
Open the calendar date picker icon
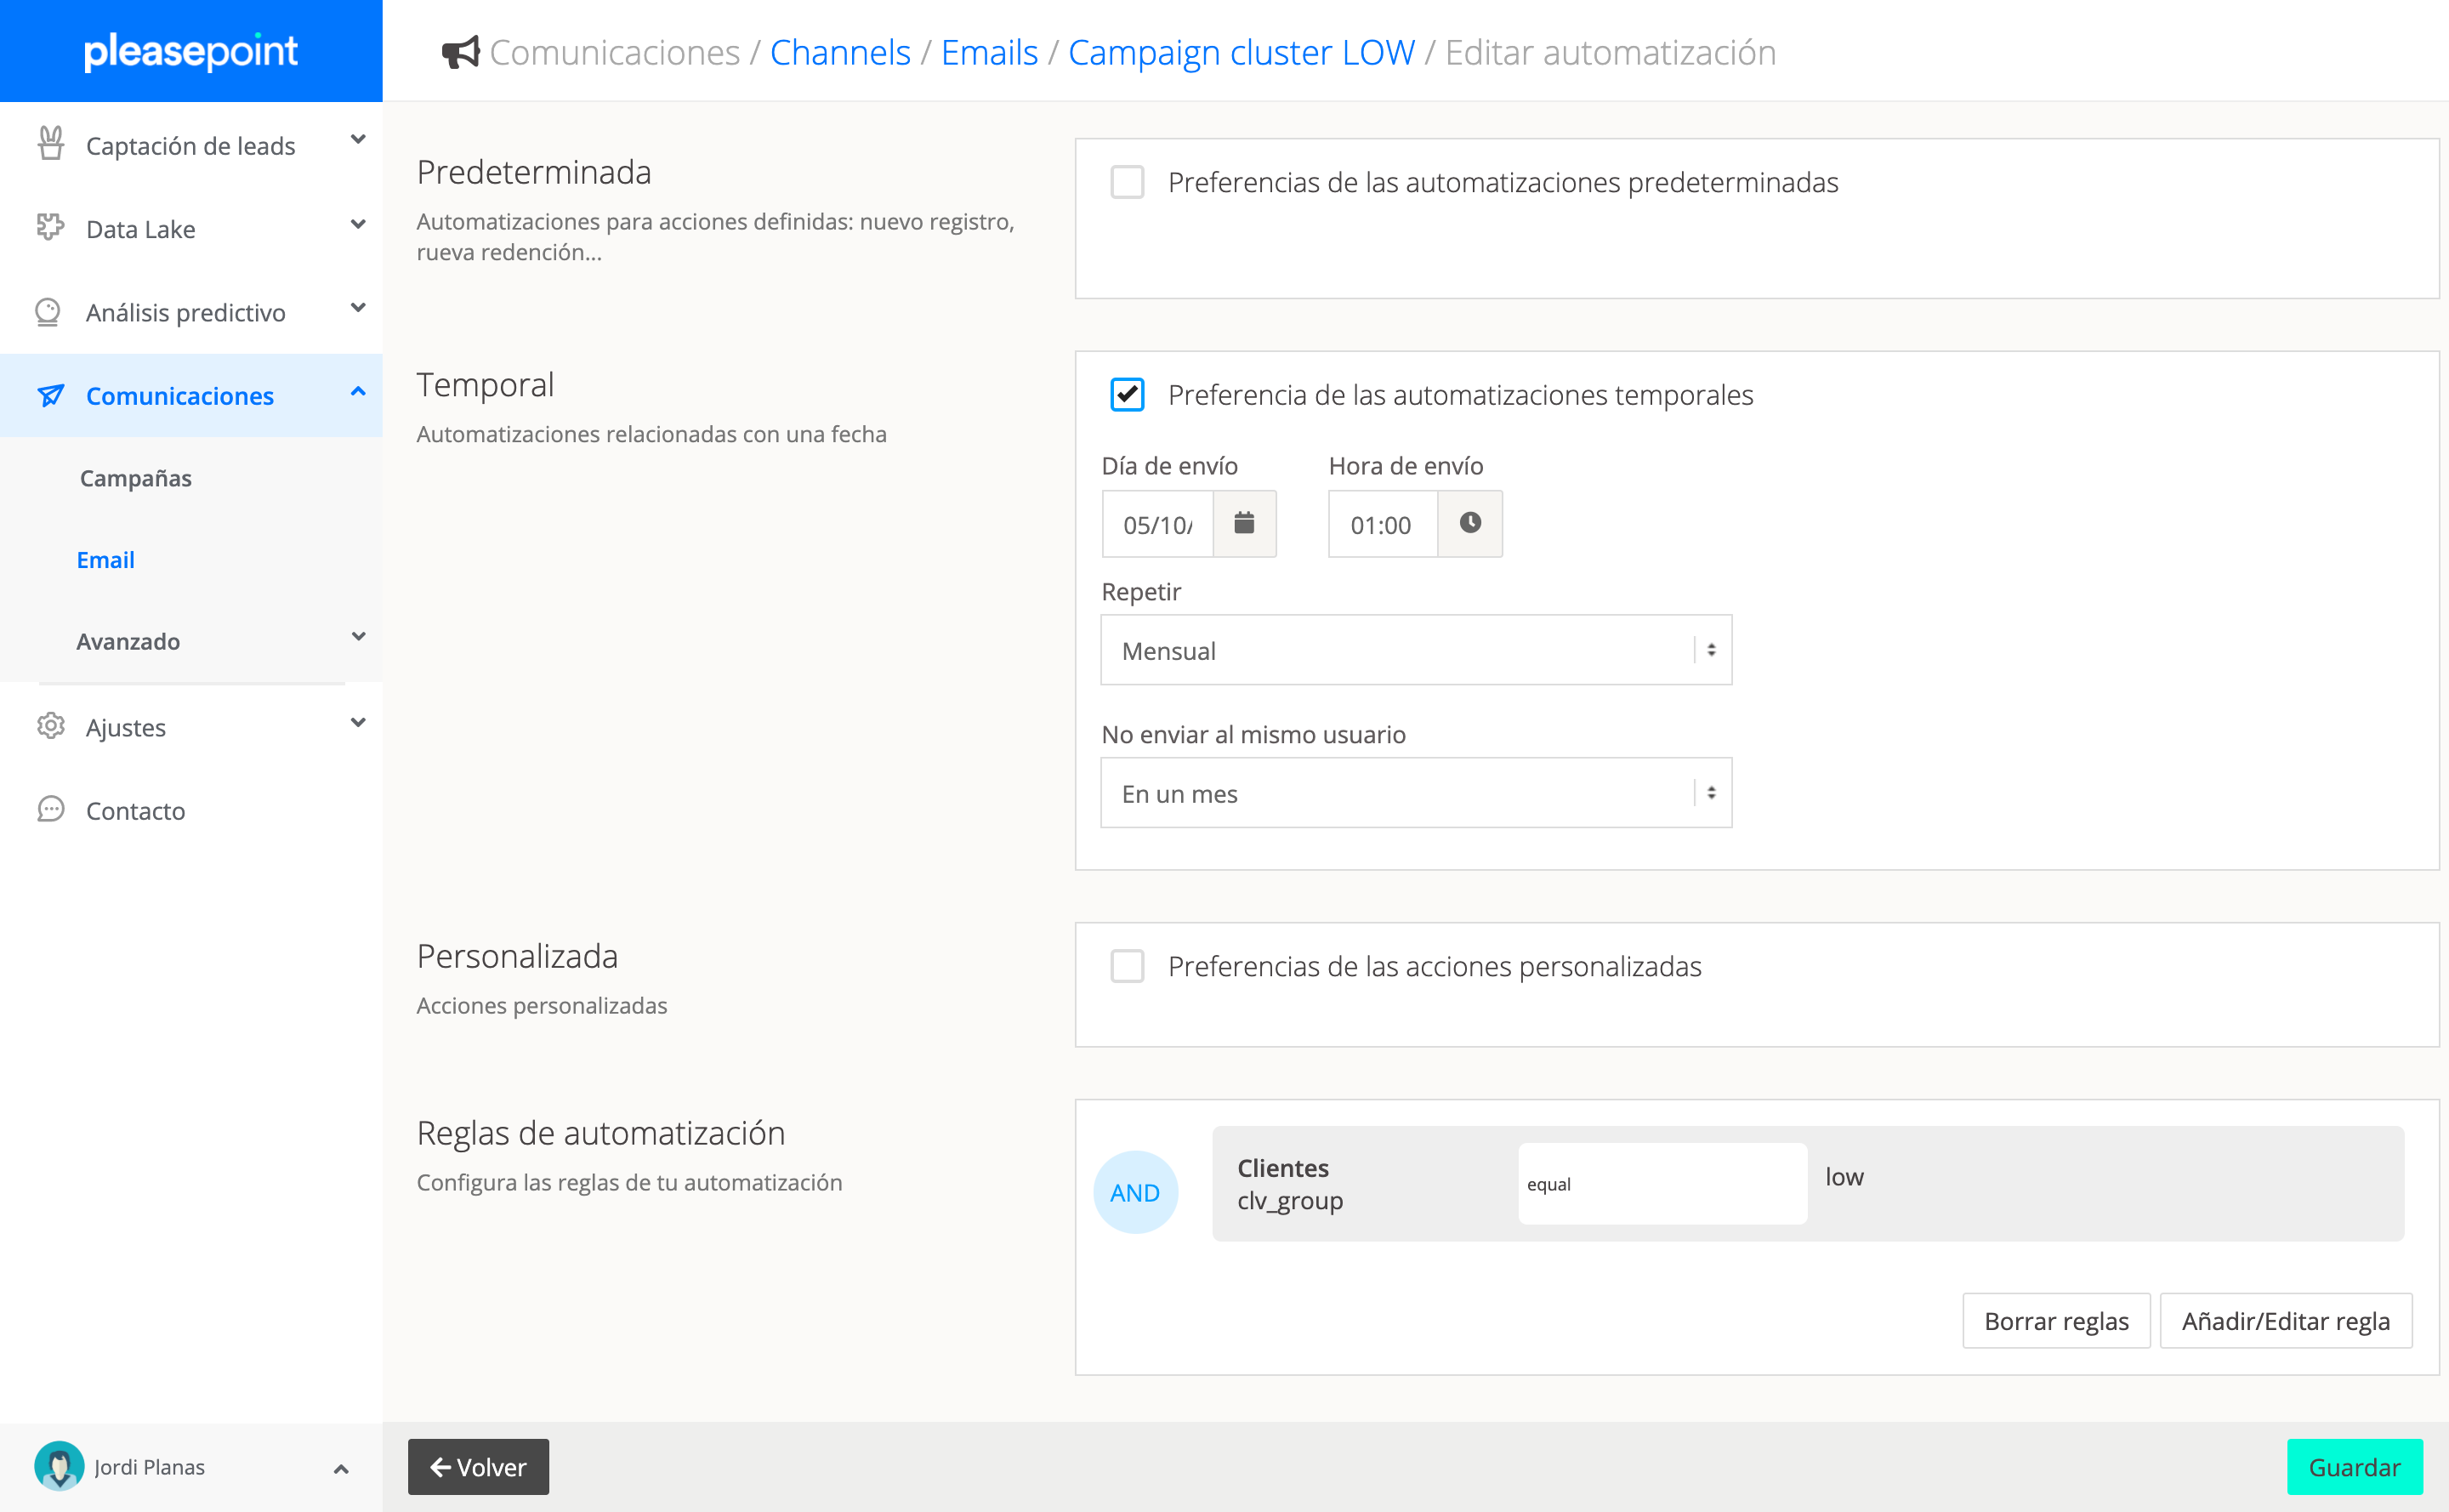point(1243,523)
